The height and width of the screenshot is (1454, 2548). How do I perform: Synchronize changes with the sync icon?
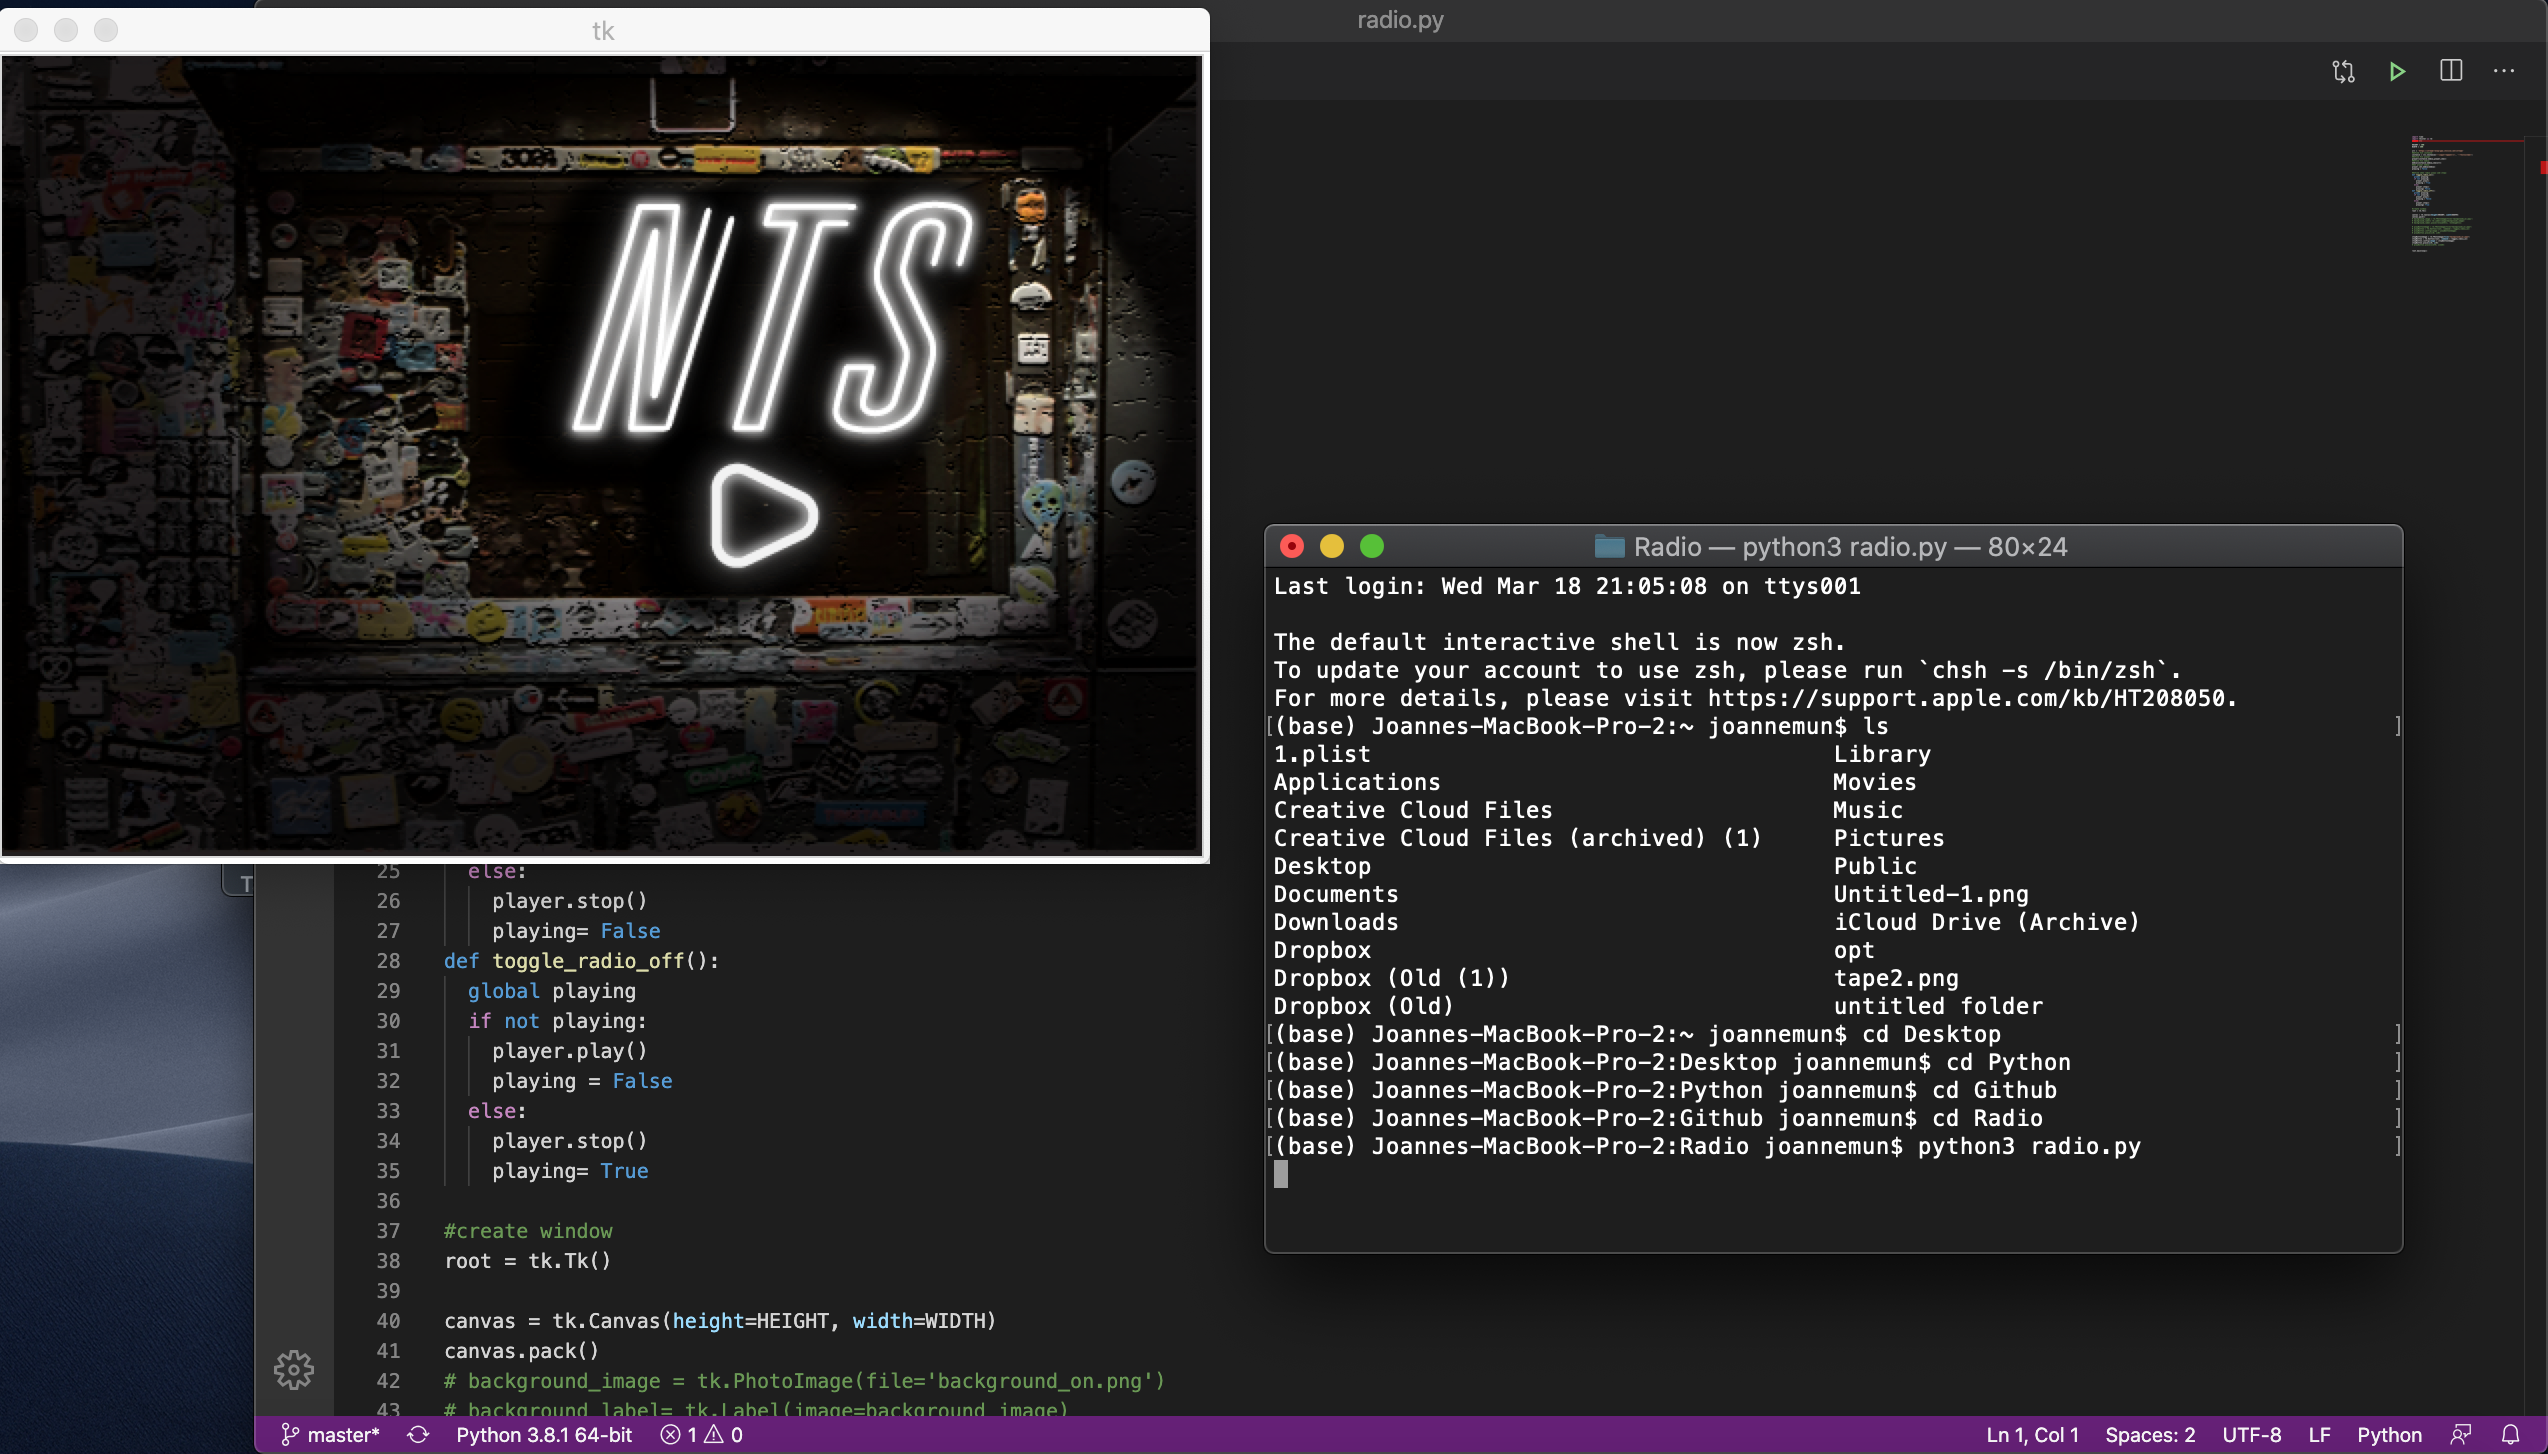tap(418, 1435)
